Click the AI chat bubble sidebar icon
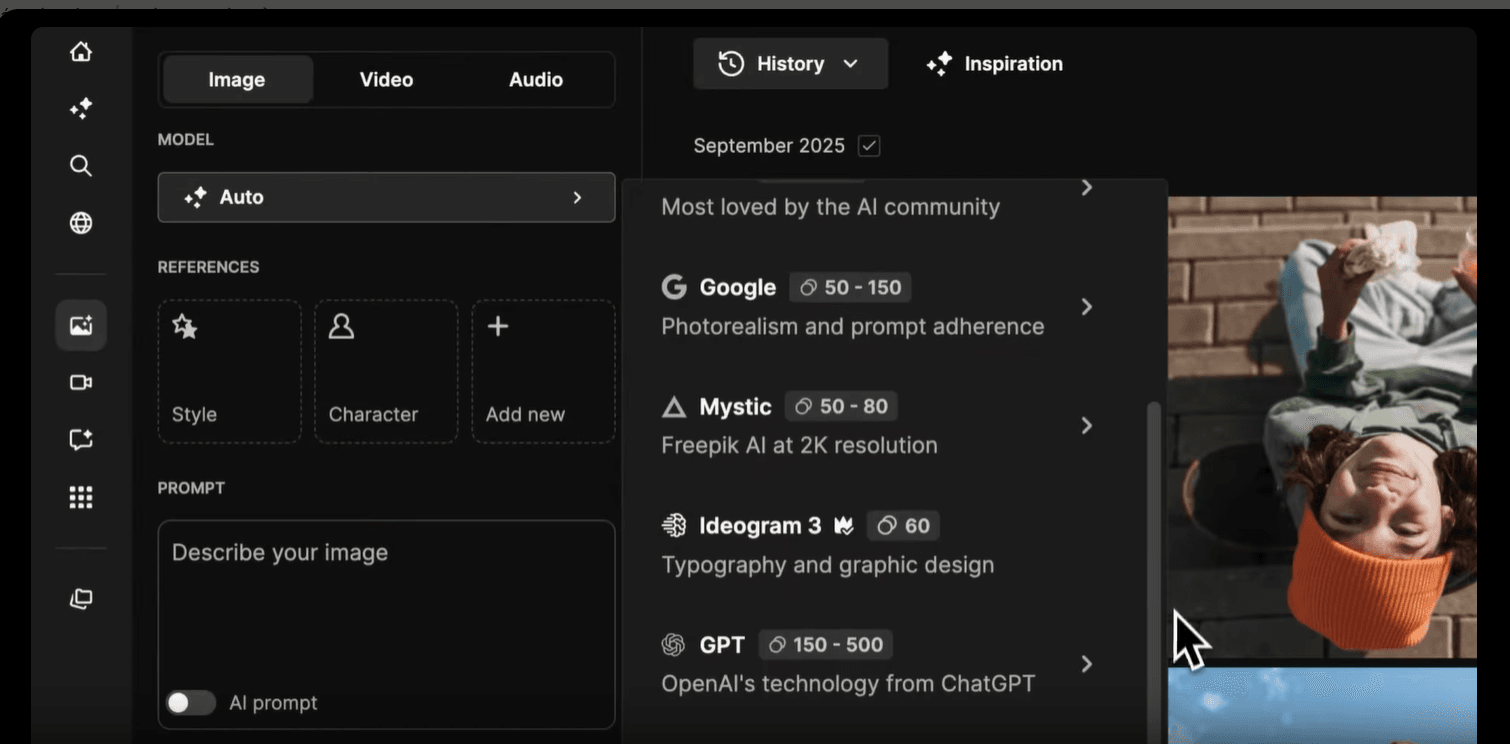The image size is (1510, 744). (x=81, y=440)
